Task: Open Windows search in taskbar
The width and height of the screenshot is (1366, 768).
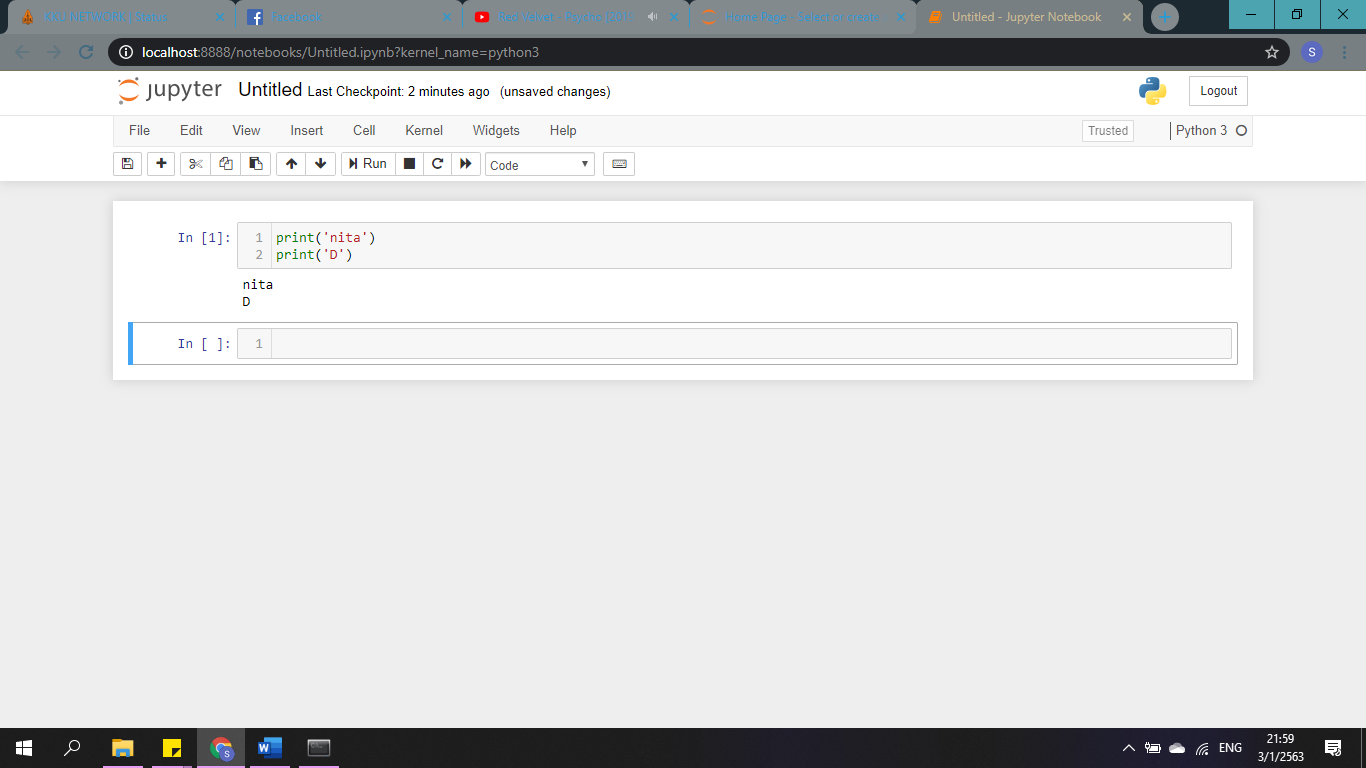Action: pyautogui.click(x=72, y=748)
